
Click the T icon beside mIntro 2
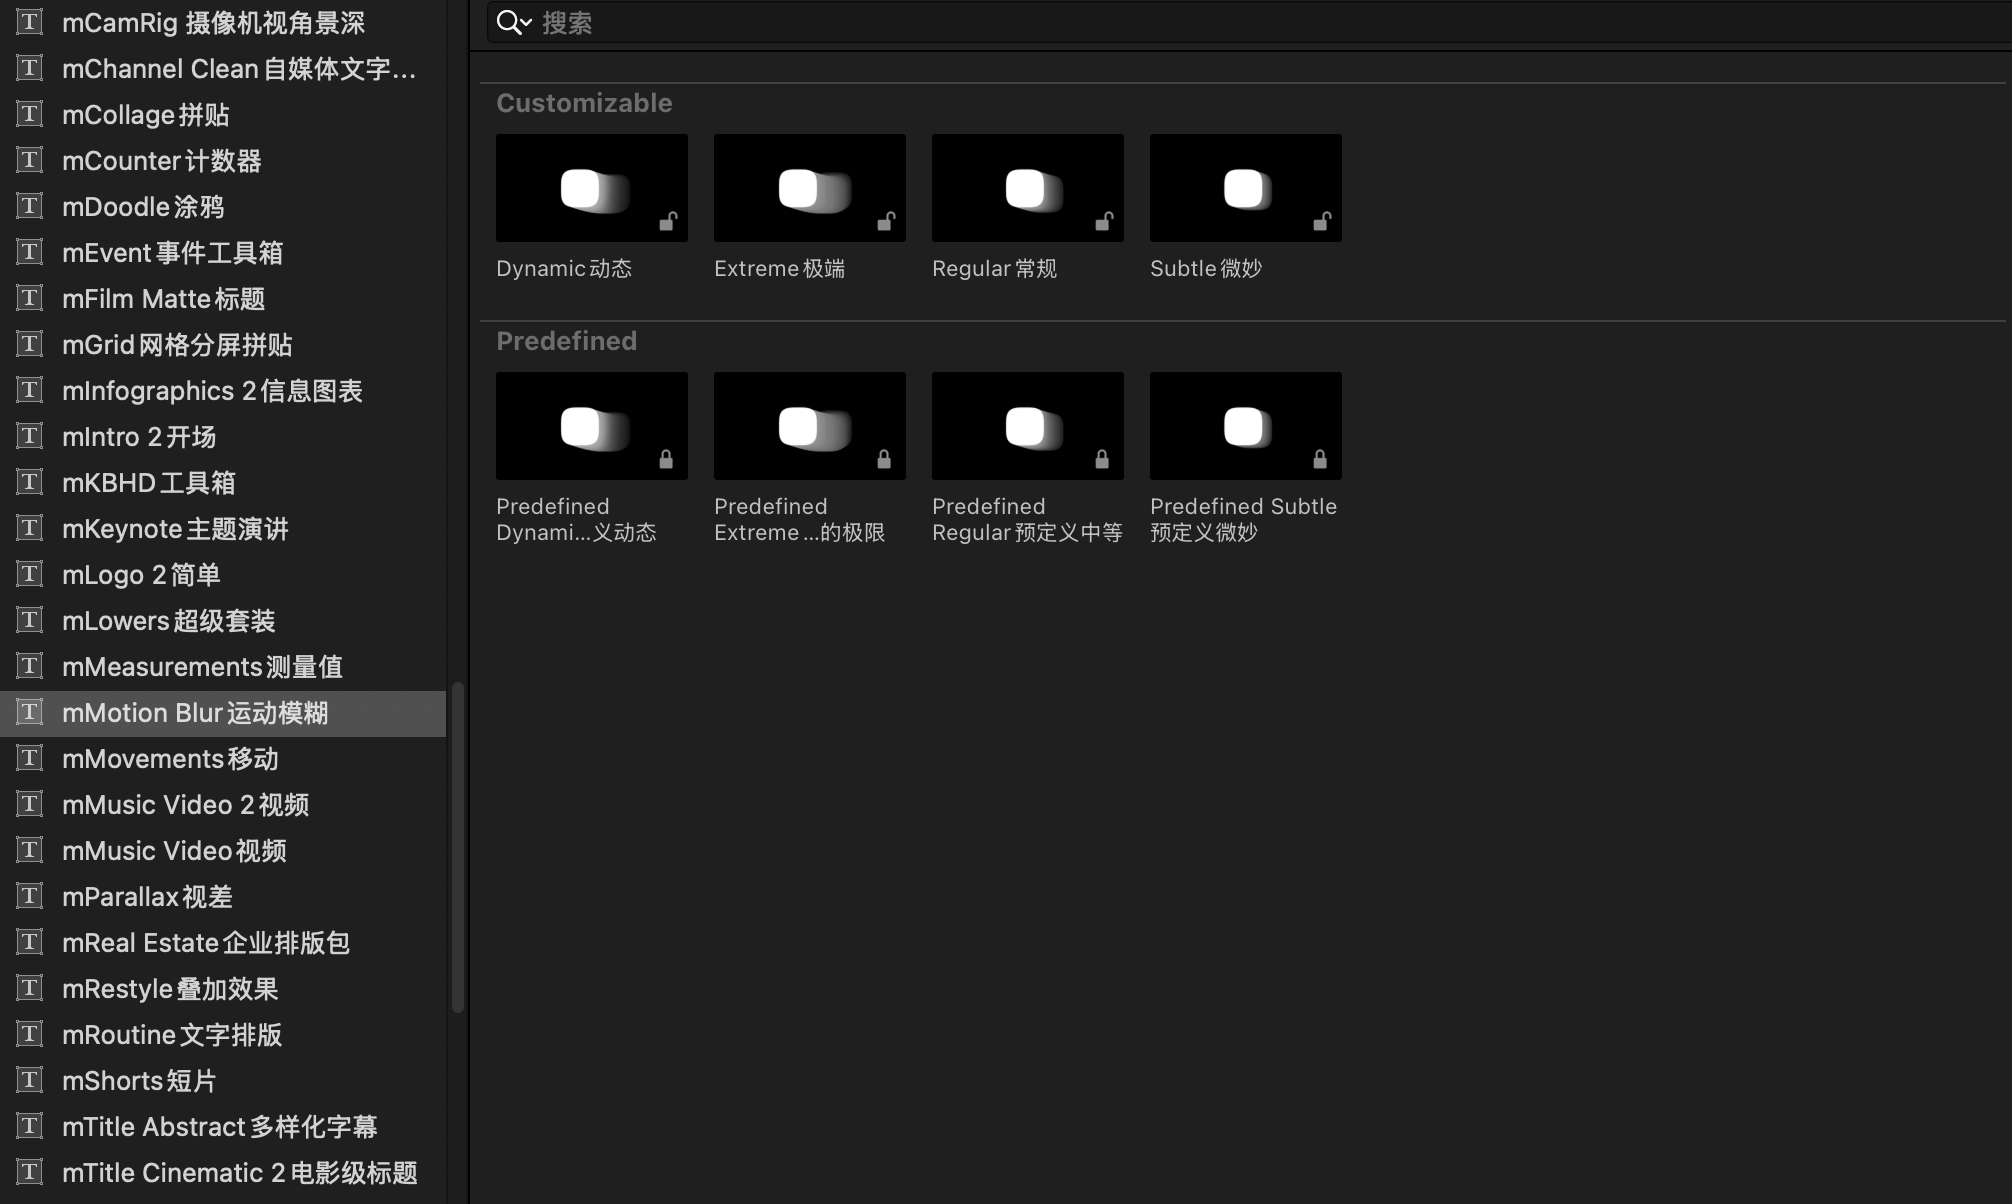click(30, 436)
